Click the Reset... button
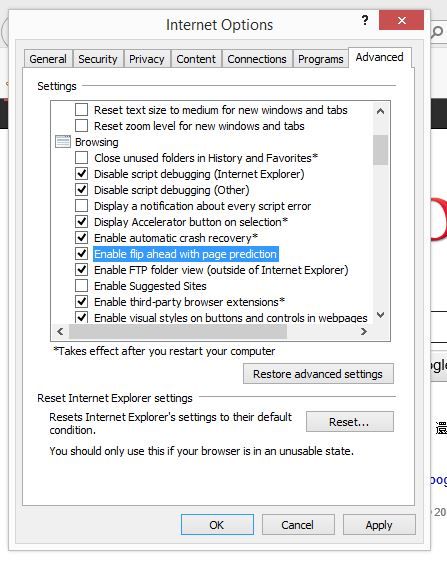 350,422
